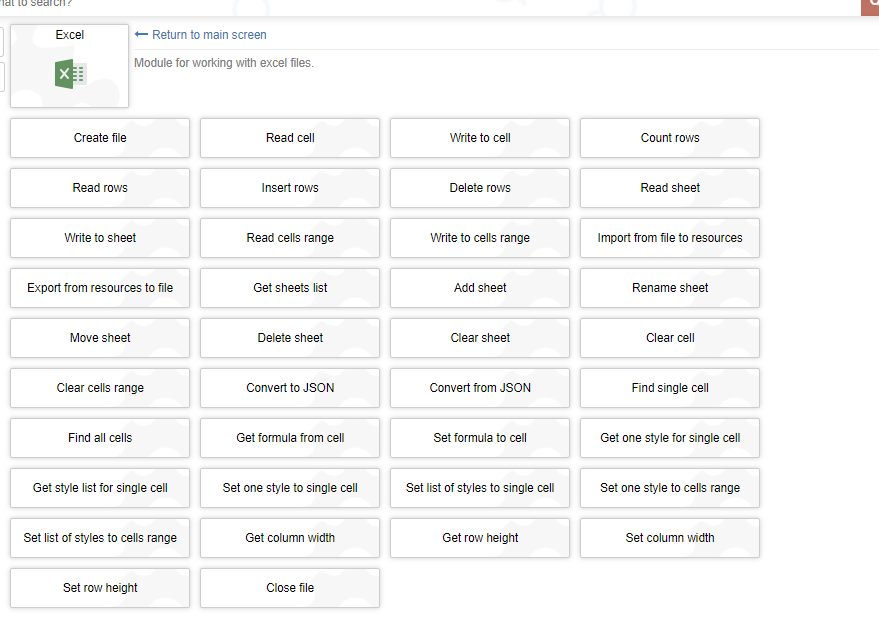Viewport: 879px width, 621px height.
Task: Click the green Excel module icon
Action: [70, 74]
